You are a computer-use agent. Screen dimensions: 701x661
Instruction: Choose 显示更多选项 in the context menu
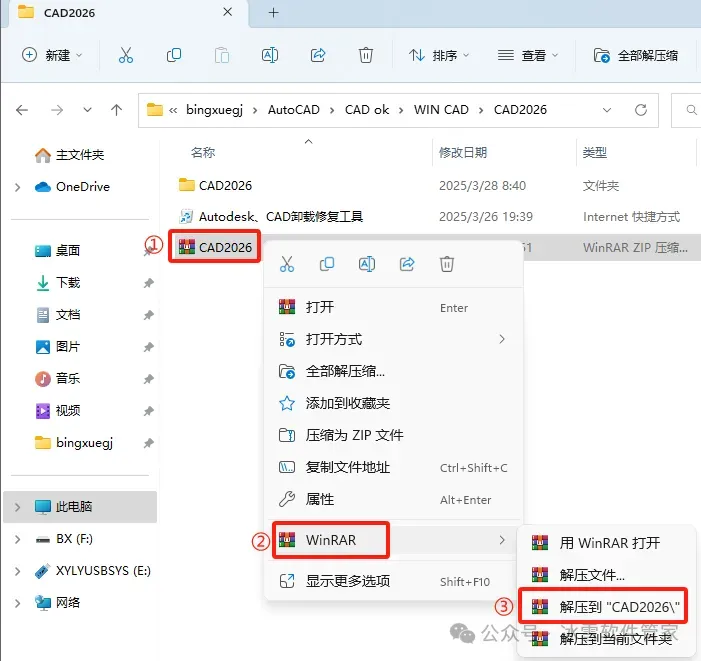[393, 581]
